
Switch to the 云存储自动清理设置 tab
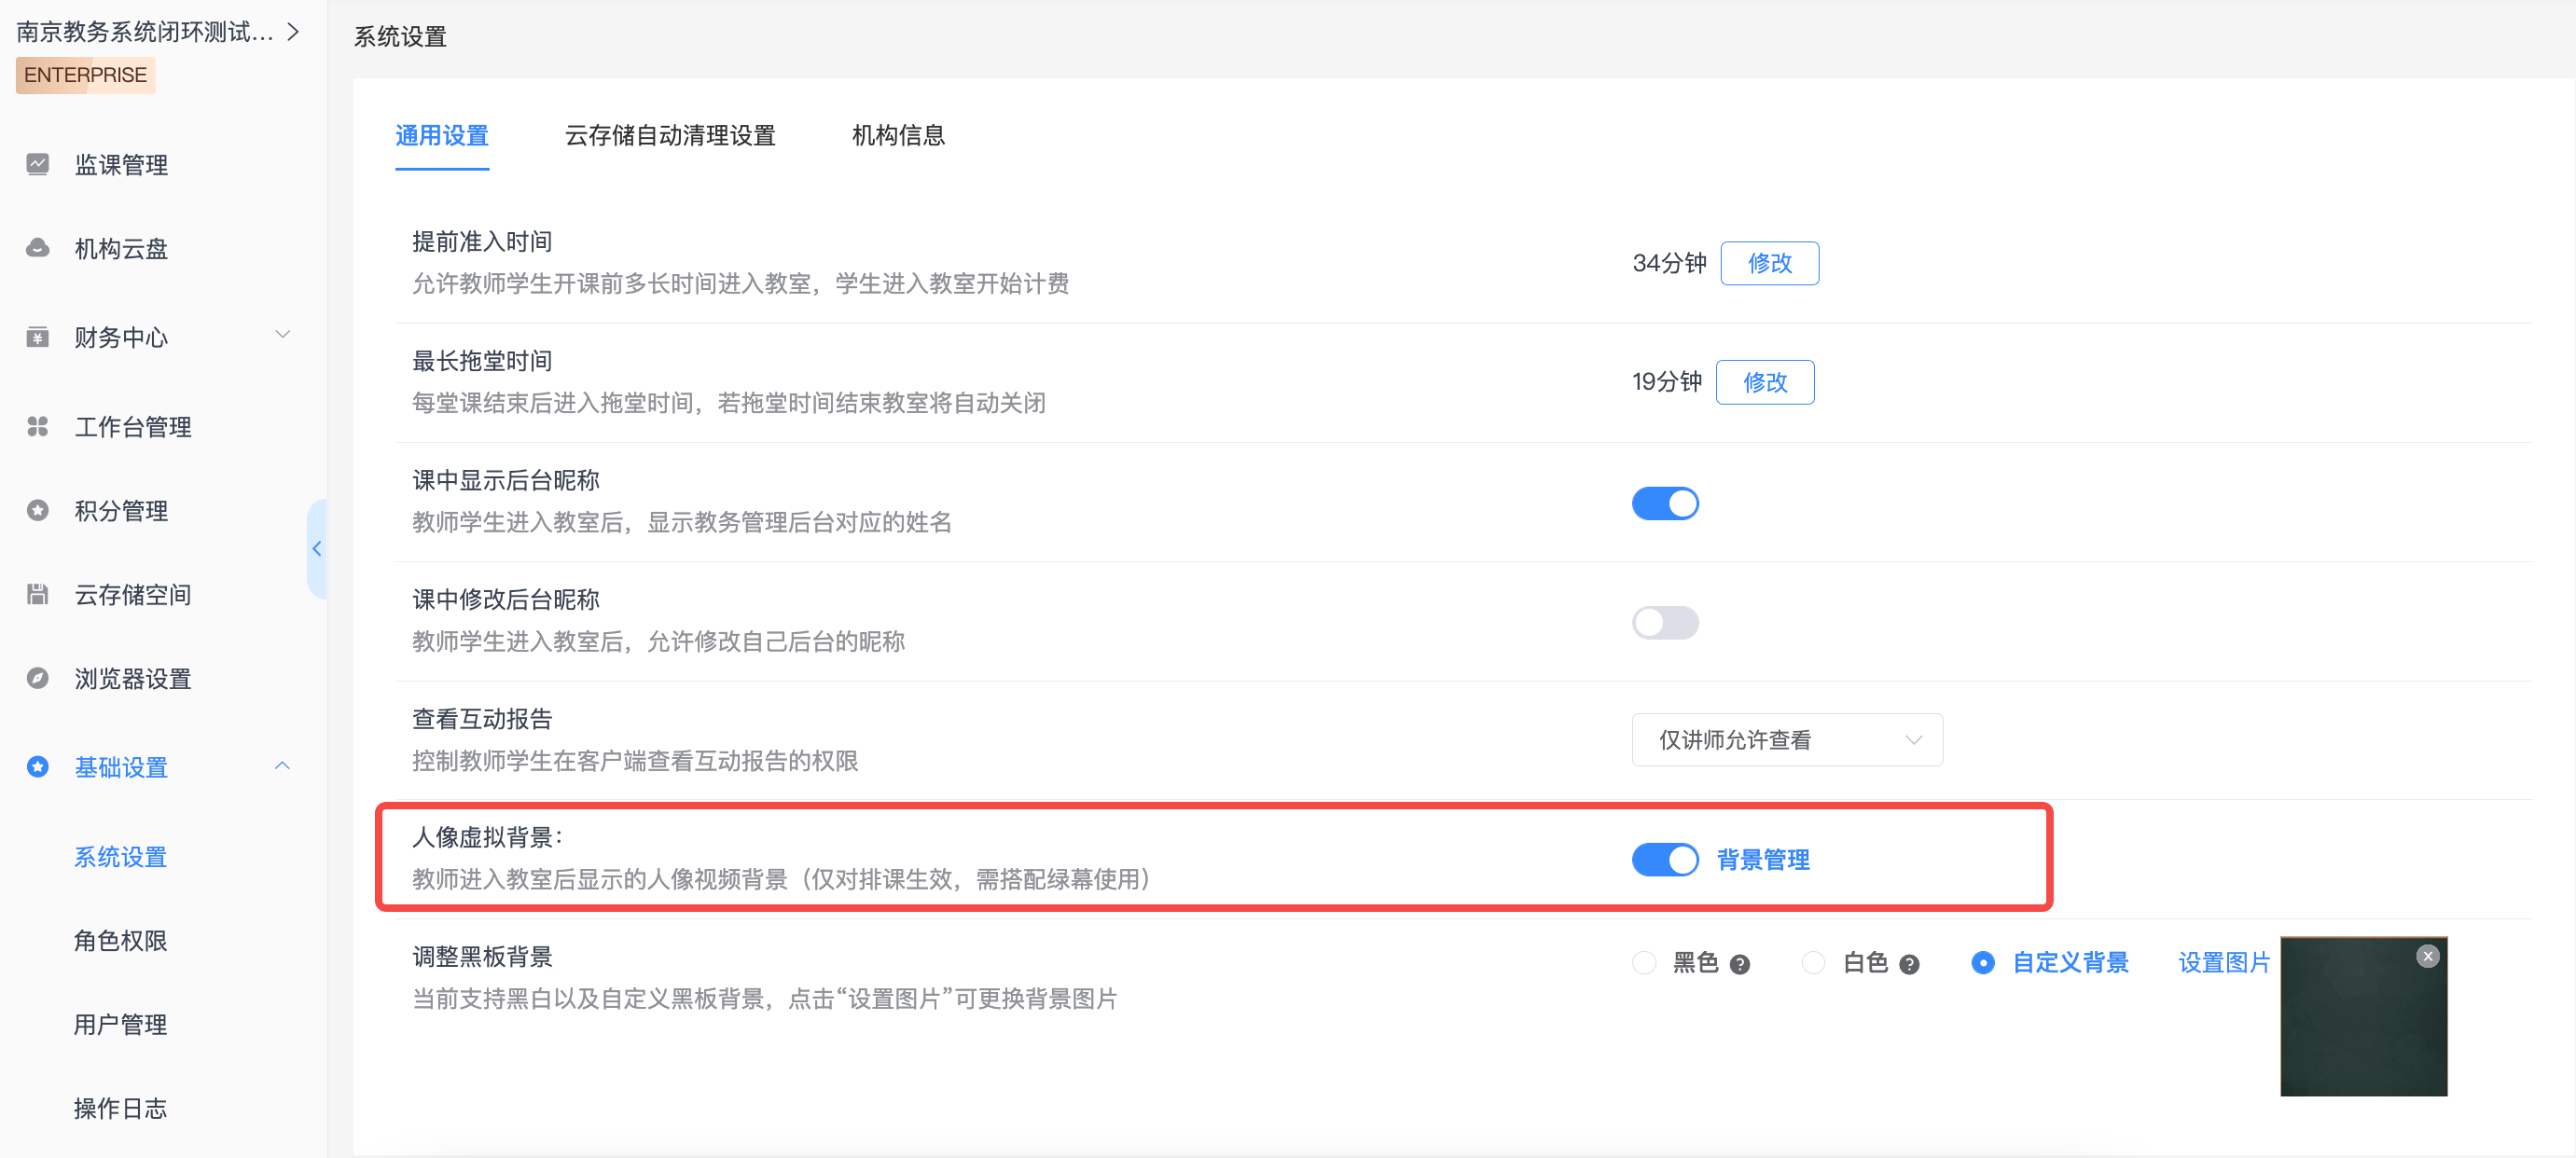(x=670, y=136)
